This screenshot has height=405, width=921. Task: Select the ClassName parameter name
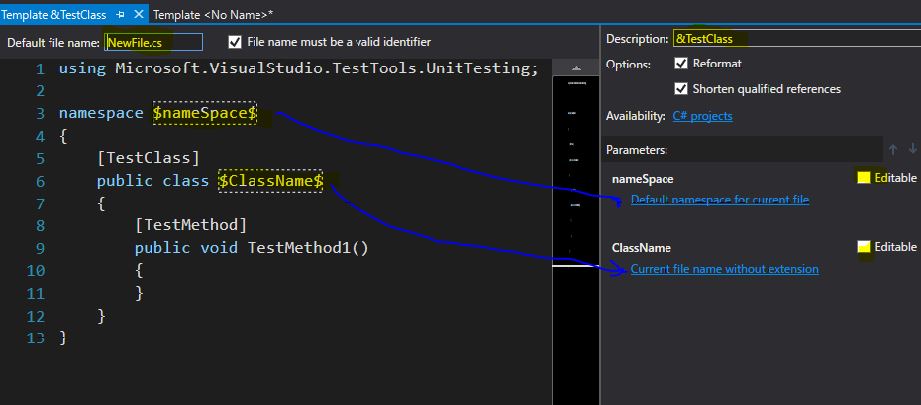641,248
